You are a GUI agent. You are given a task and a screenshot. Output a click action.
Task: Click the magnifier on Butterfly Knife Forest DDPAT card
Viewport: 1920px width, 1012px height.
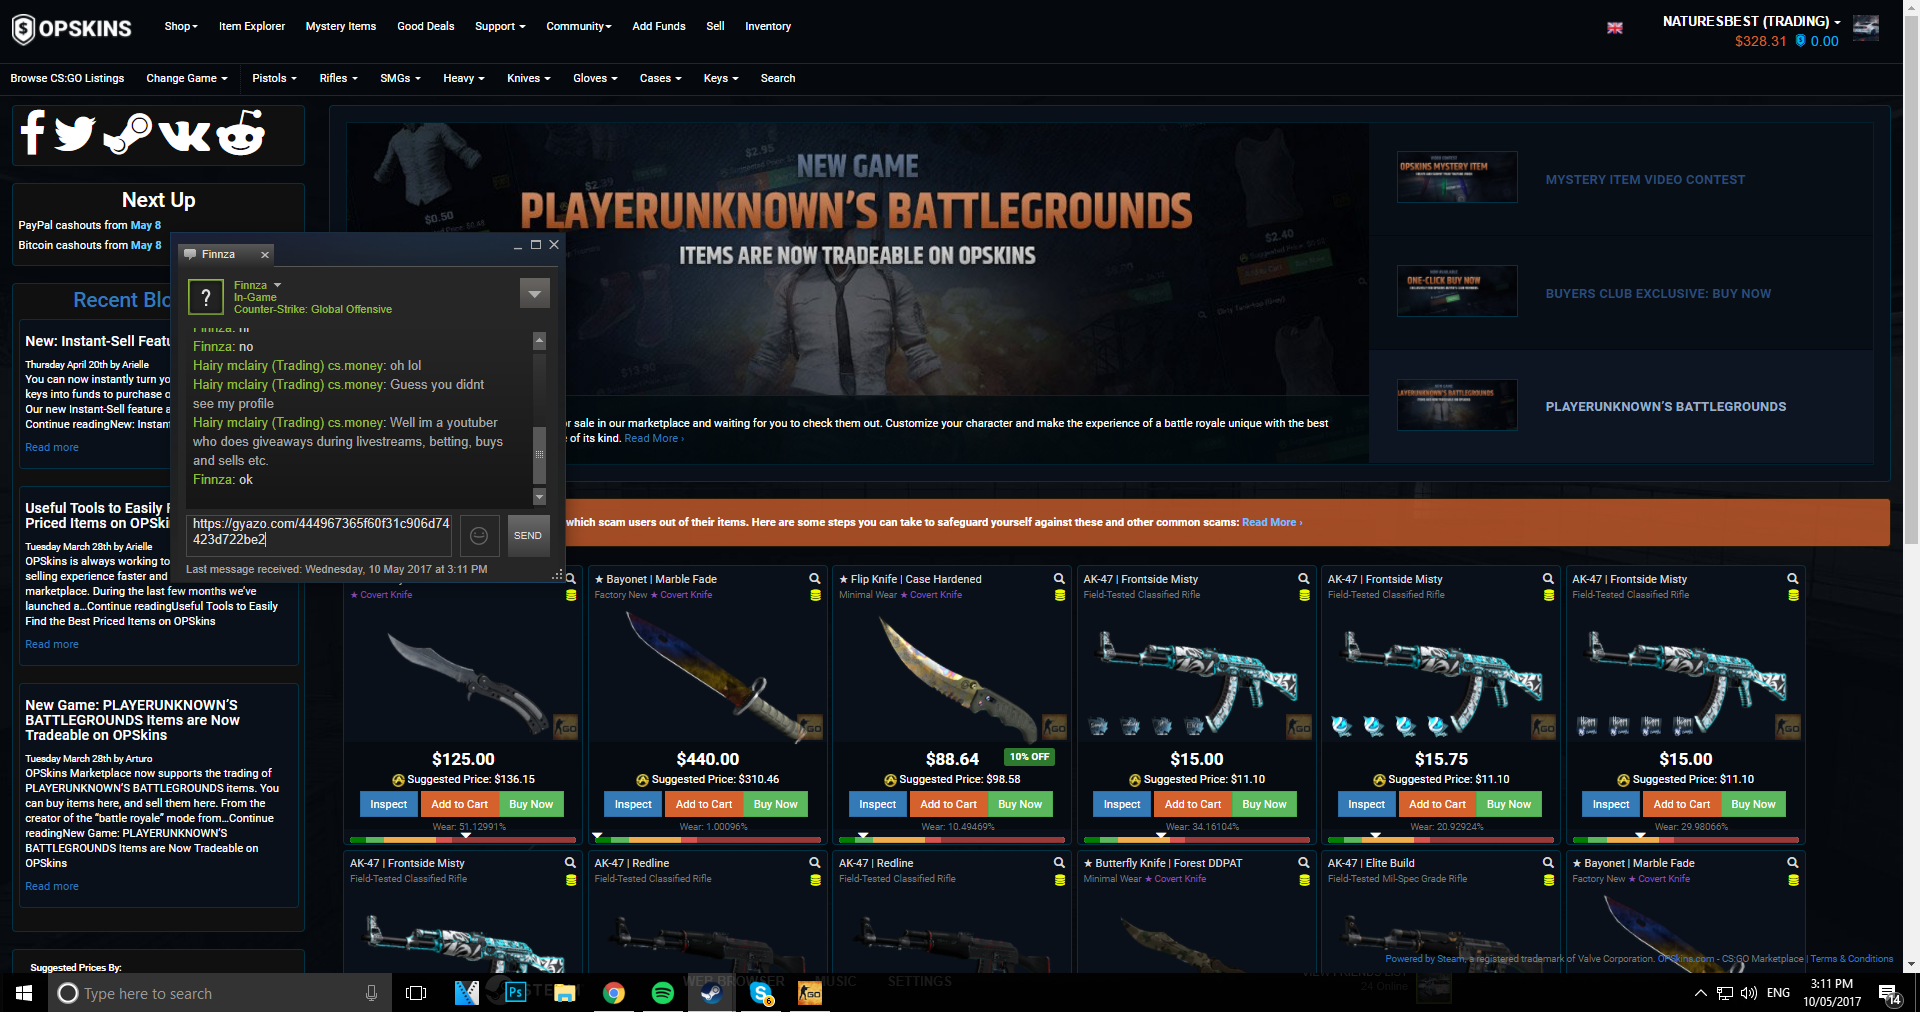pyautogui.click(x=1304, y=862)
